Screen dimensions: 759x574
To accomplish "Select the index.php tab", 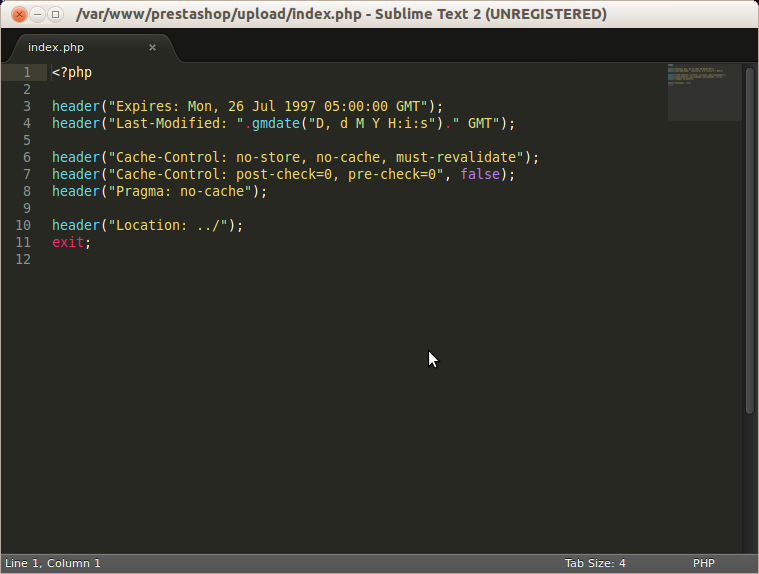I will tap(92, 47).
